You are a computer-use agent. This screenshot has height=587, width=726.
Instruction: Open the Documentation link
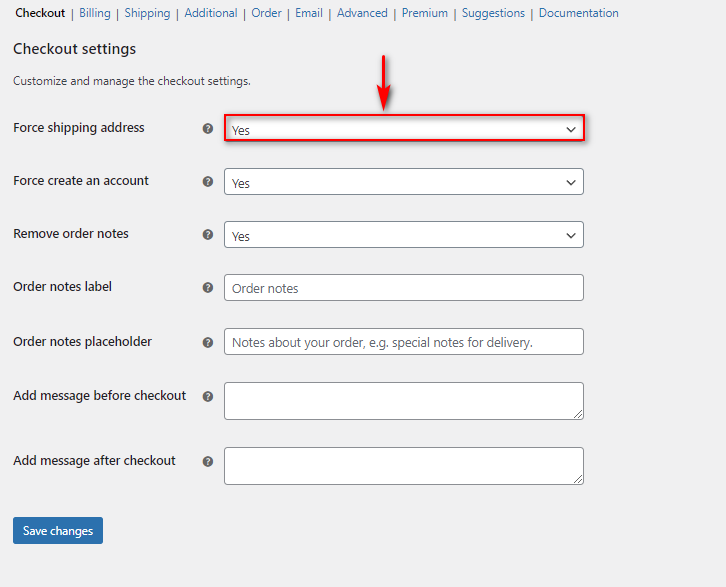pos(578,13)
